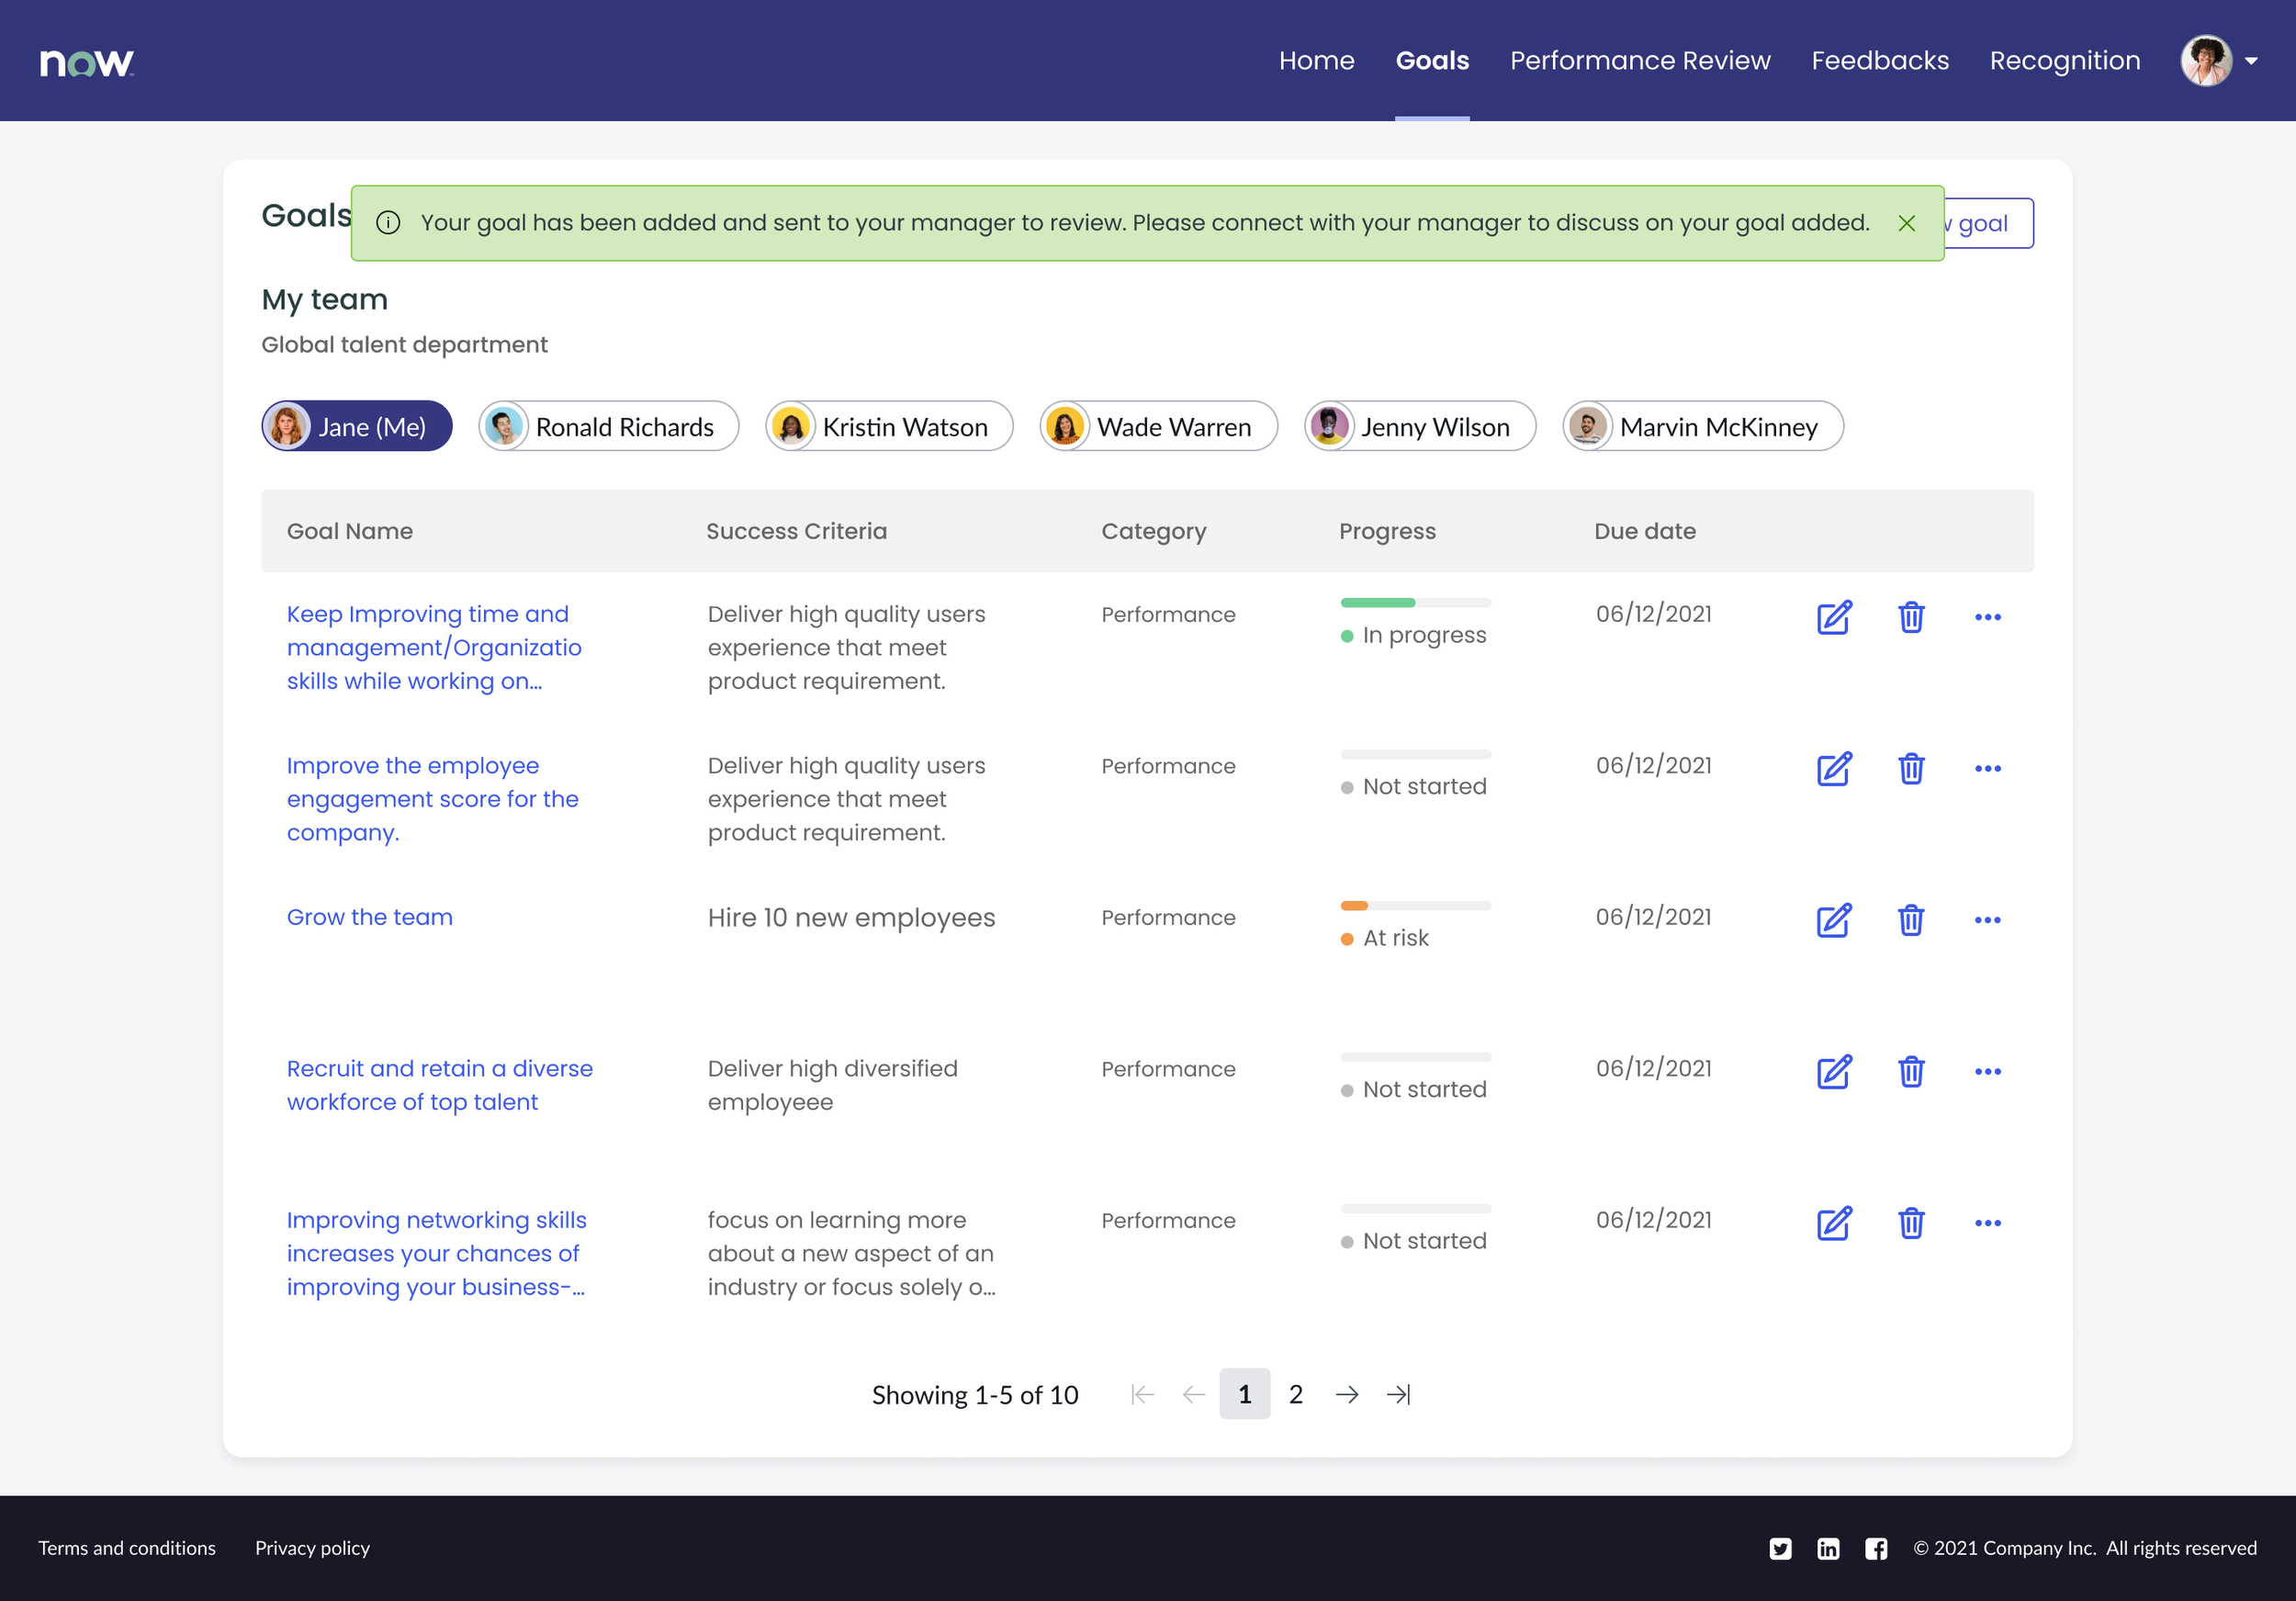
Task: Expand the user profile dropdown arrow
Action: coord(2251,61)
